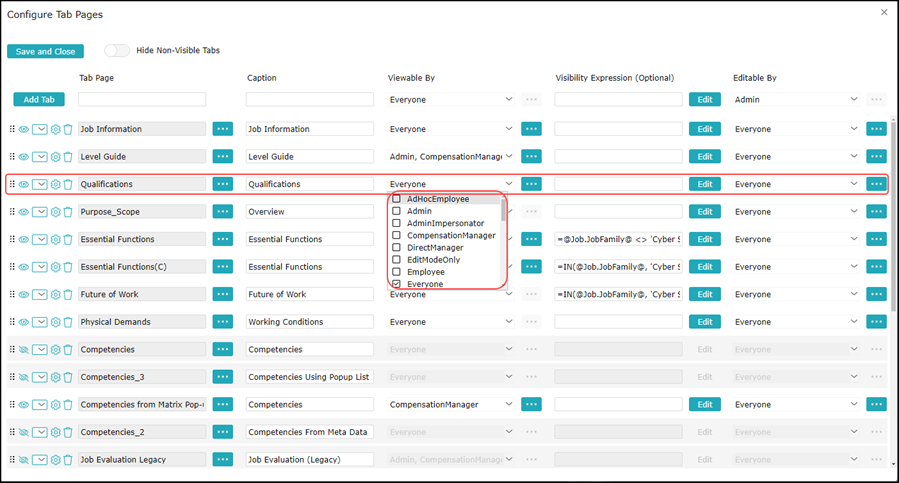Check the Admin role checkbox
899x483 pixels.
point(397,211)
